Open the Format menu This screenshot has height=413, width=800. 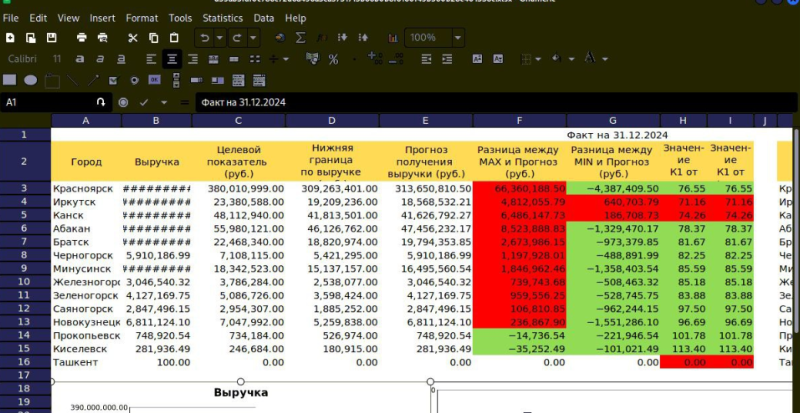click(142, 18)
